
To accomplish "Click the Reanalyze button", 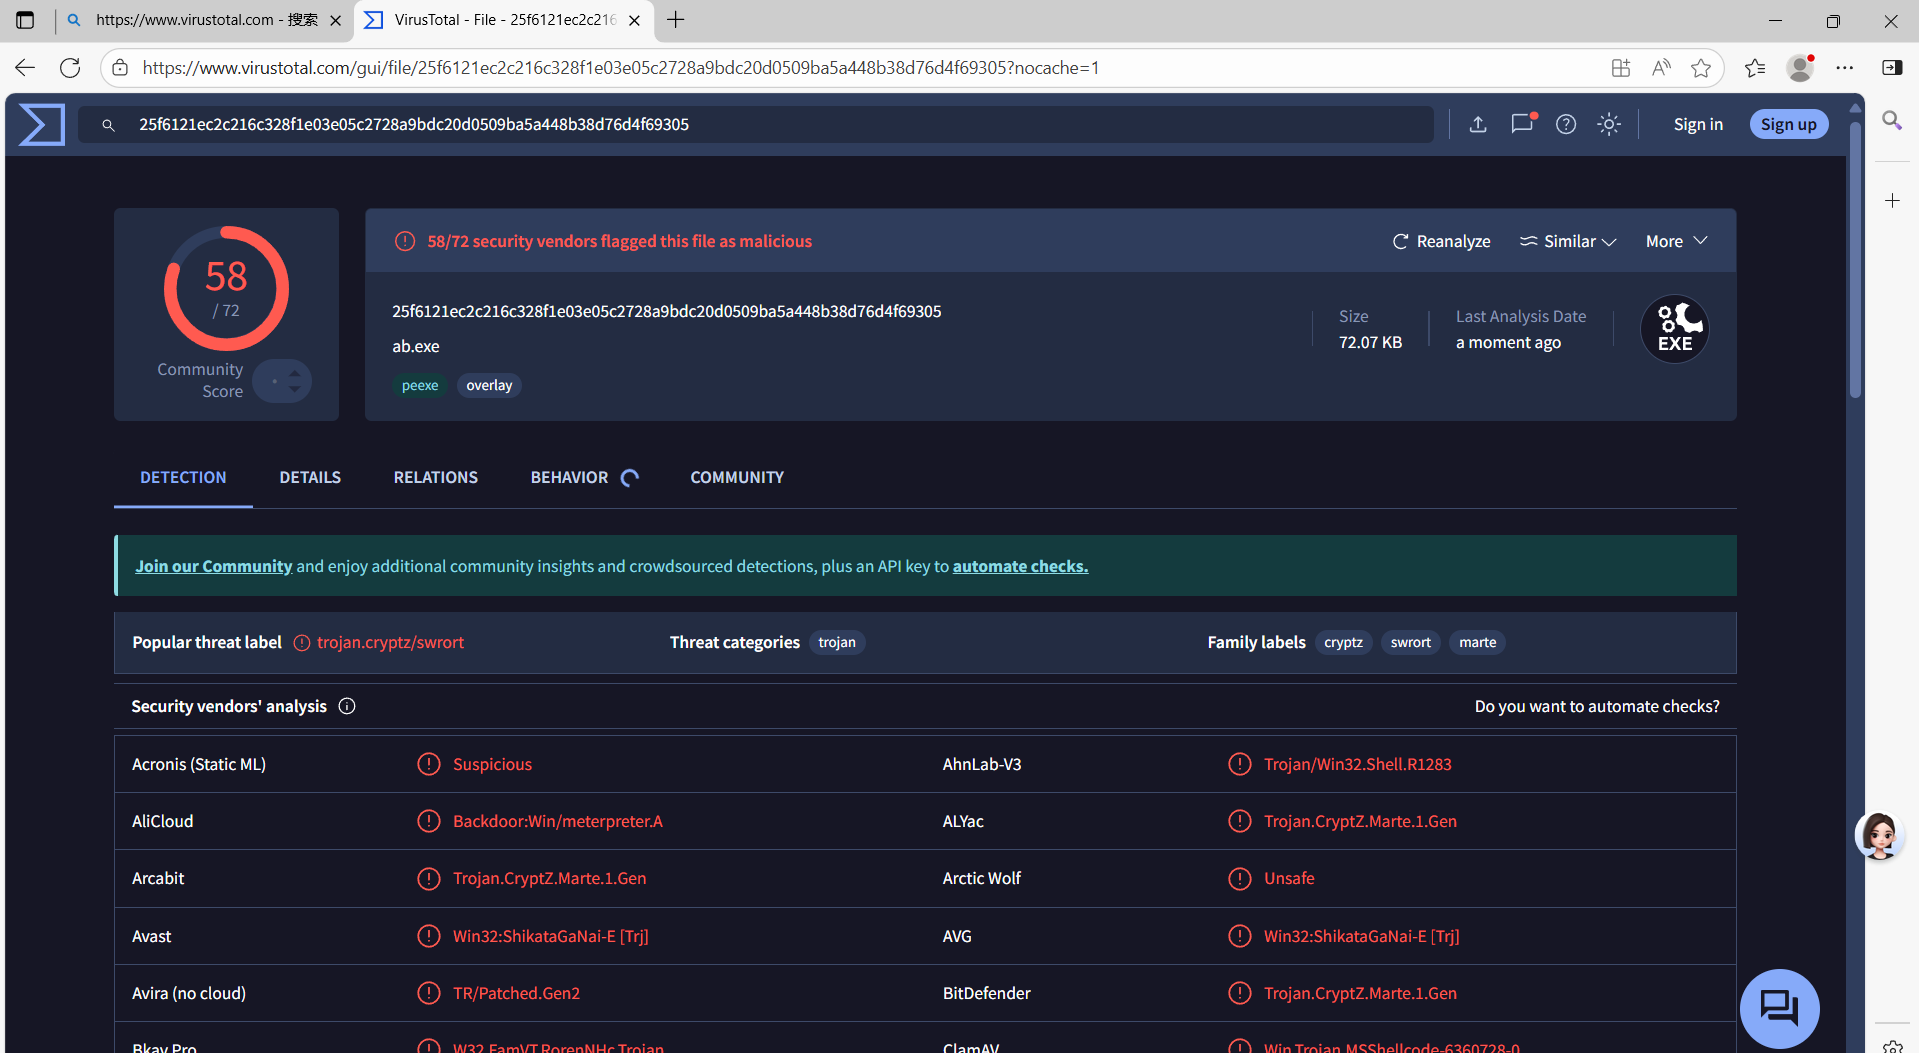I will click(1441, 241).
